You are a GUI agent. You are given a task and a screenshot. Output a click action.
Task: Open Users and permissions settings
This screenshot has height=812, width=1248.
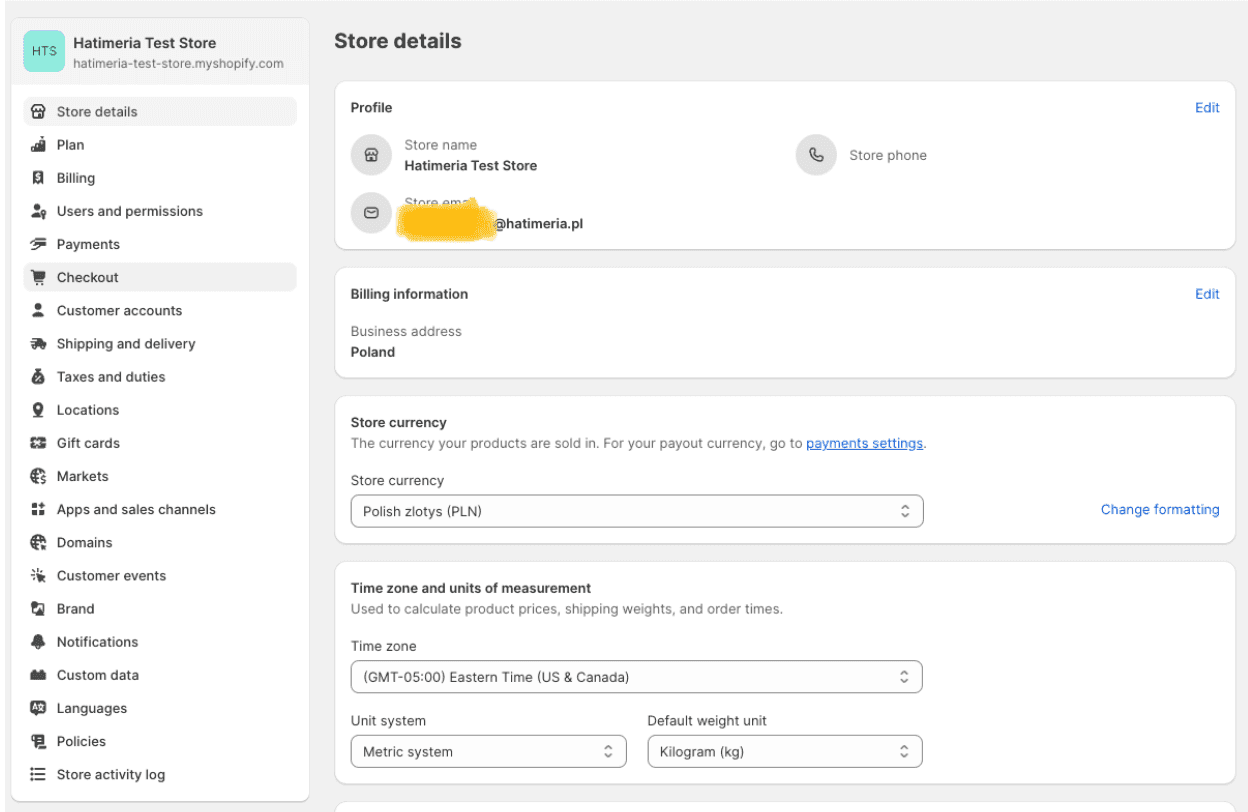(x=127, y=211)
